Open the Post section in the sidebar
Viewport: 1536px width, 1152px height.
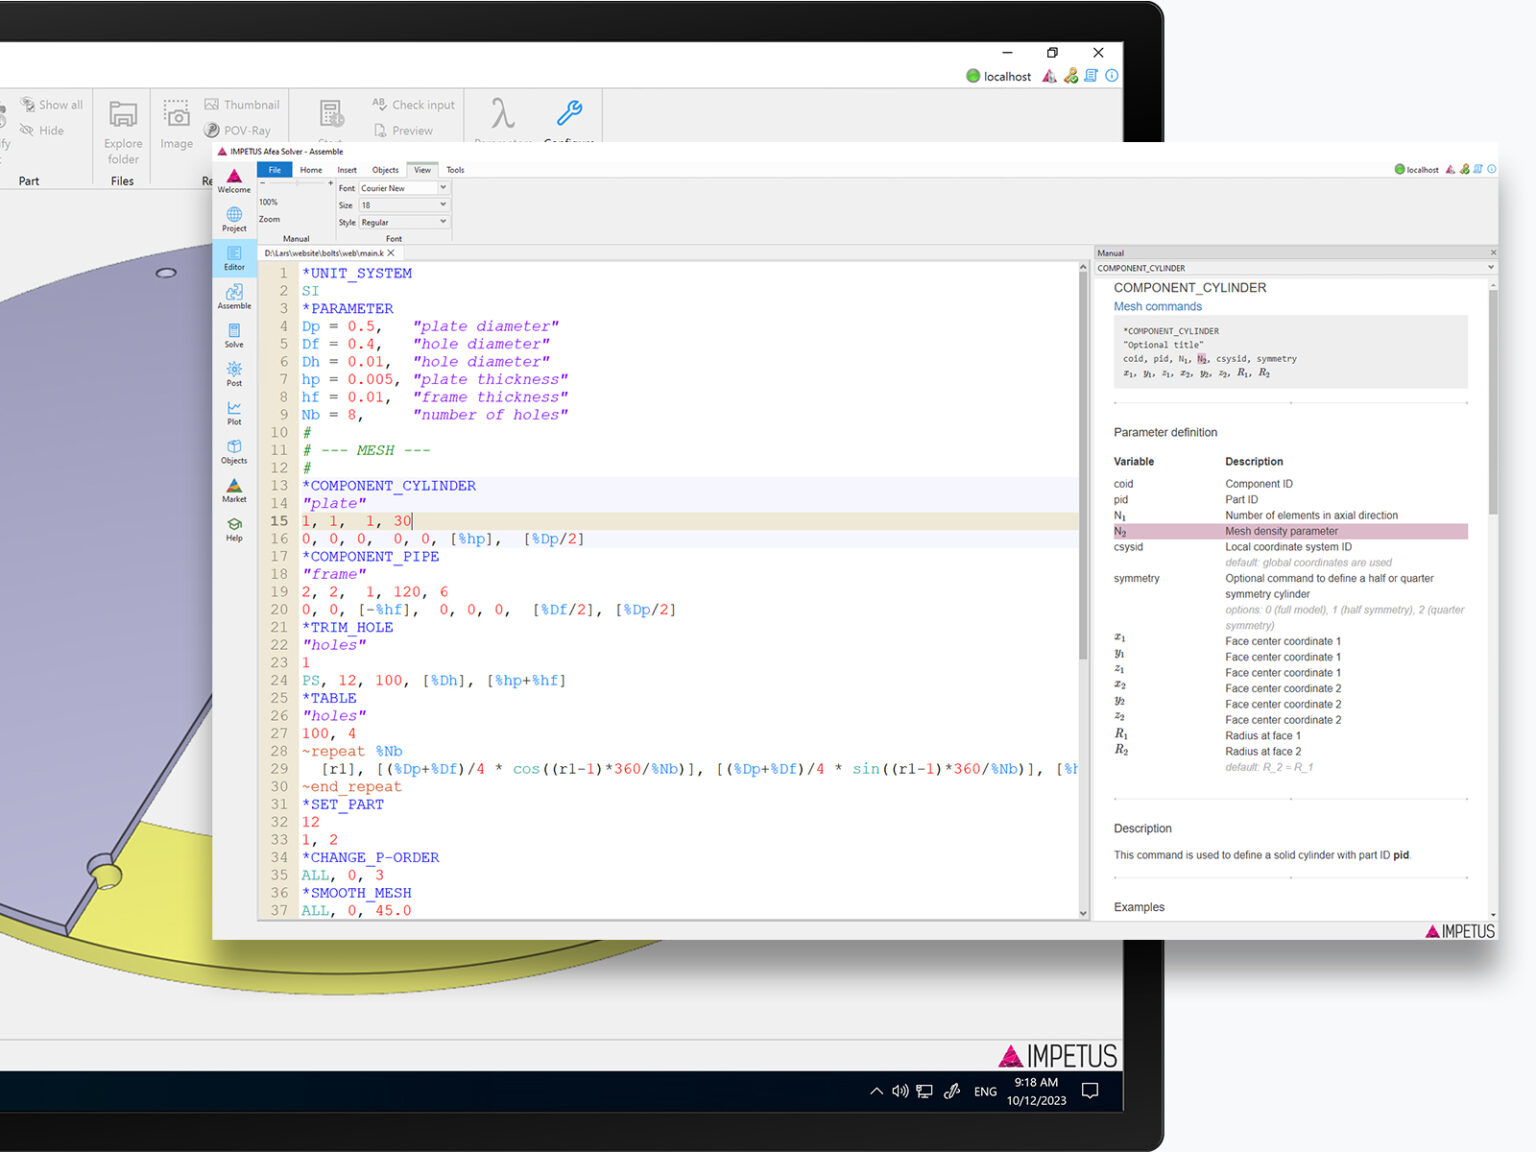[234, 373]
